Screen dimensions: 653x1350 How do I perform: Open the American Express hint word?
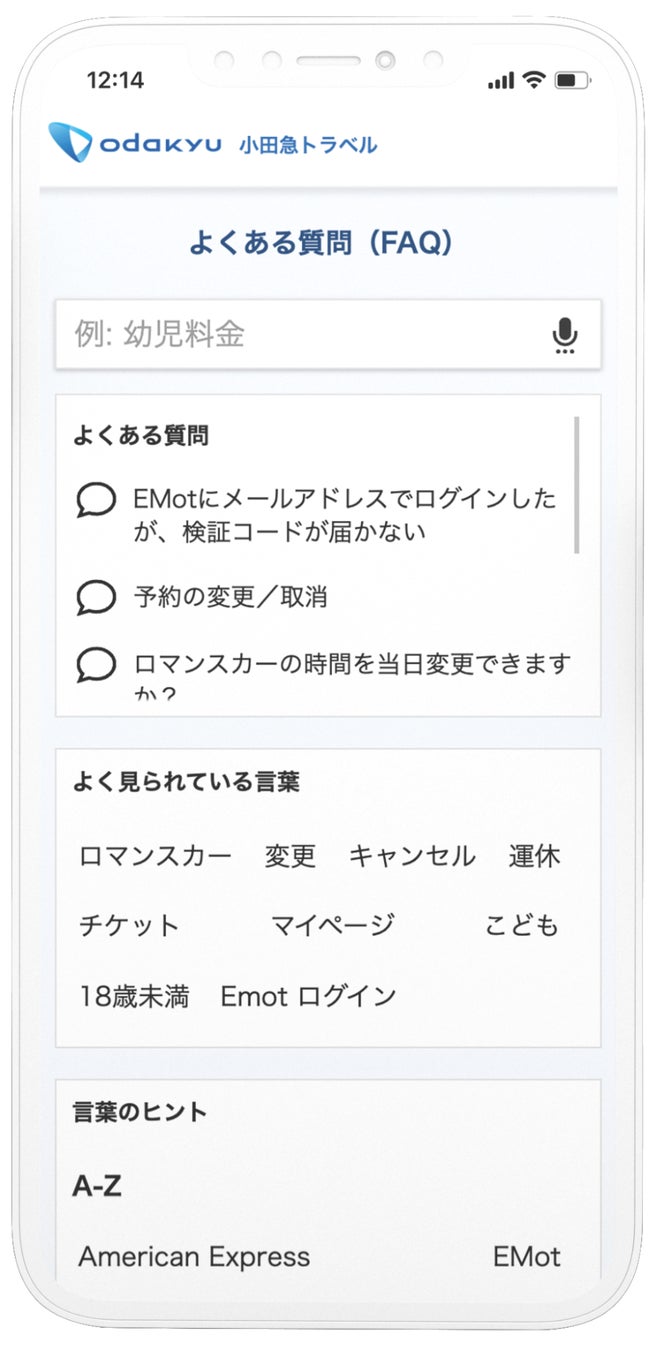point(194,1256)
